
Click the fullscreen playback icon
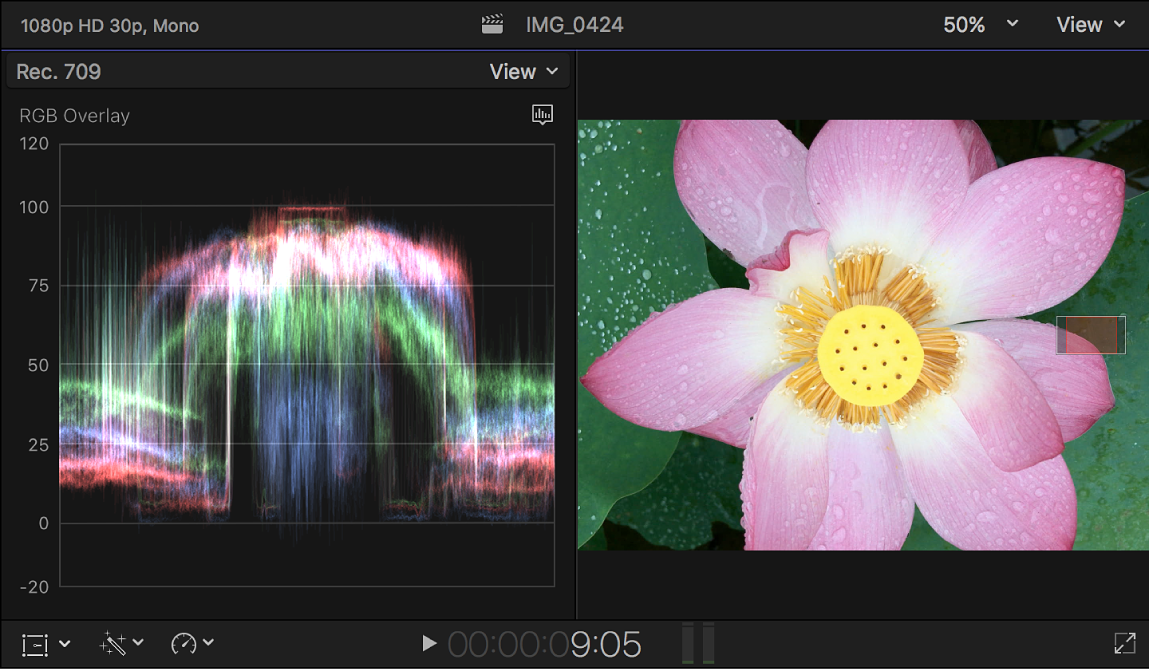pos(1123,644)
